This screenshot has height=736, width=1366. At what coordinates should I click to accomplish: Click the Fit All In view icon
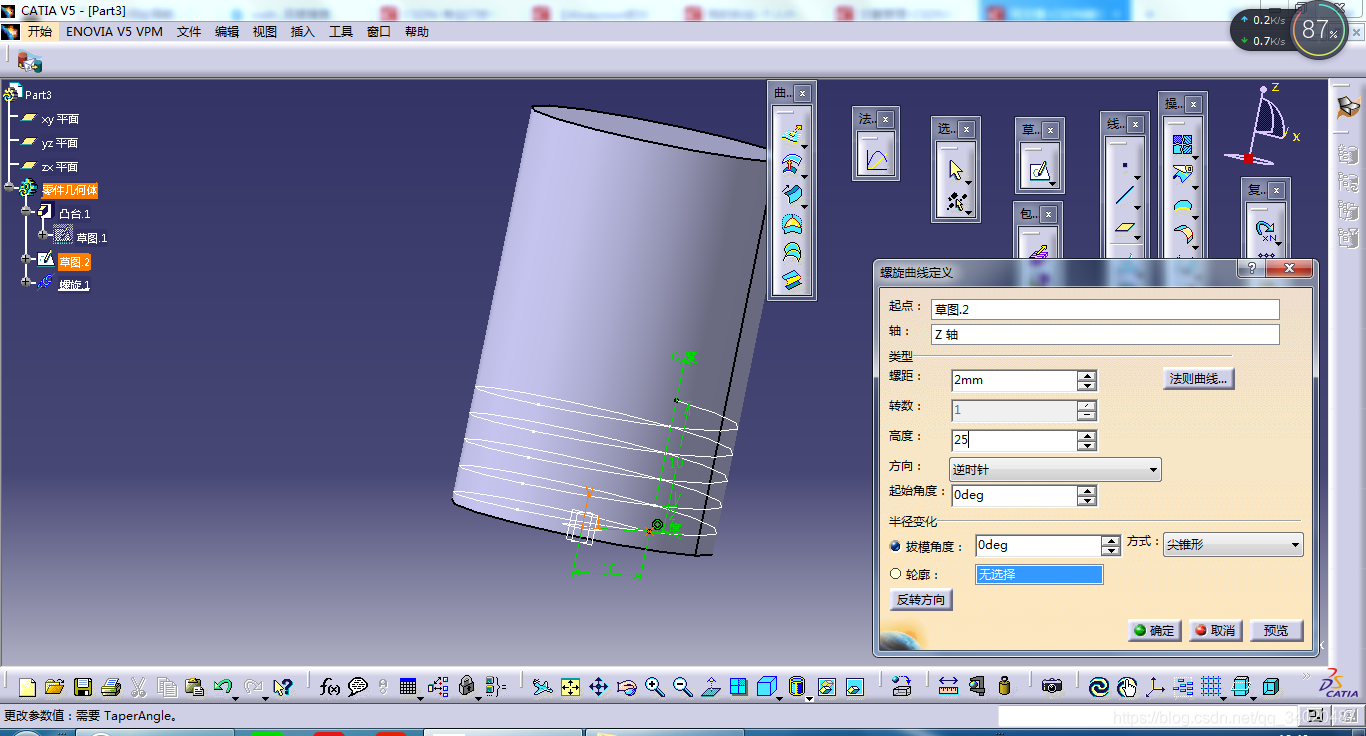pos(570,687)
